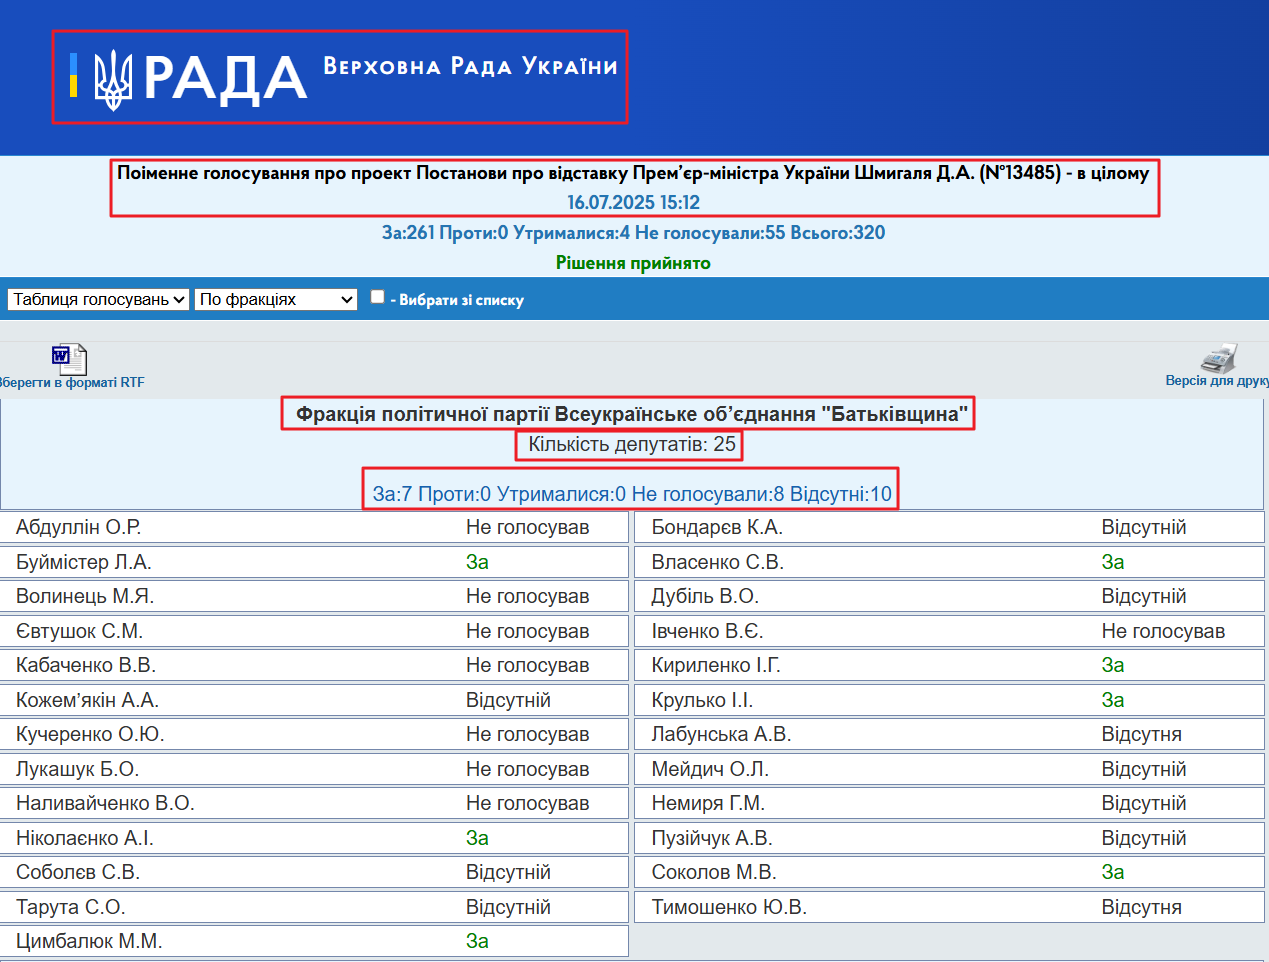Click the vote totals line 'За:261 Проти:0'

[x=633, y=233]
